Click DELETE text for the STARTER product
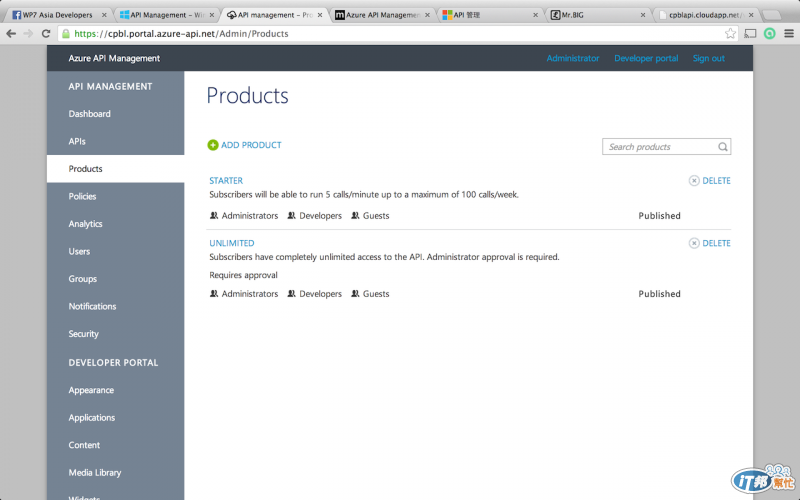This screenshot has height=500, width=800. (716, 181)
